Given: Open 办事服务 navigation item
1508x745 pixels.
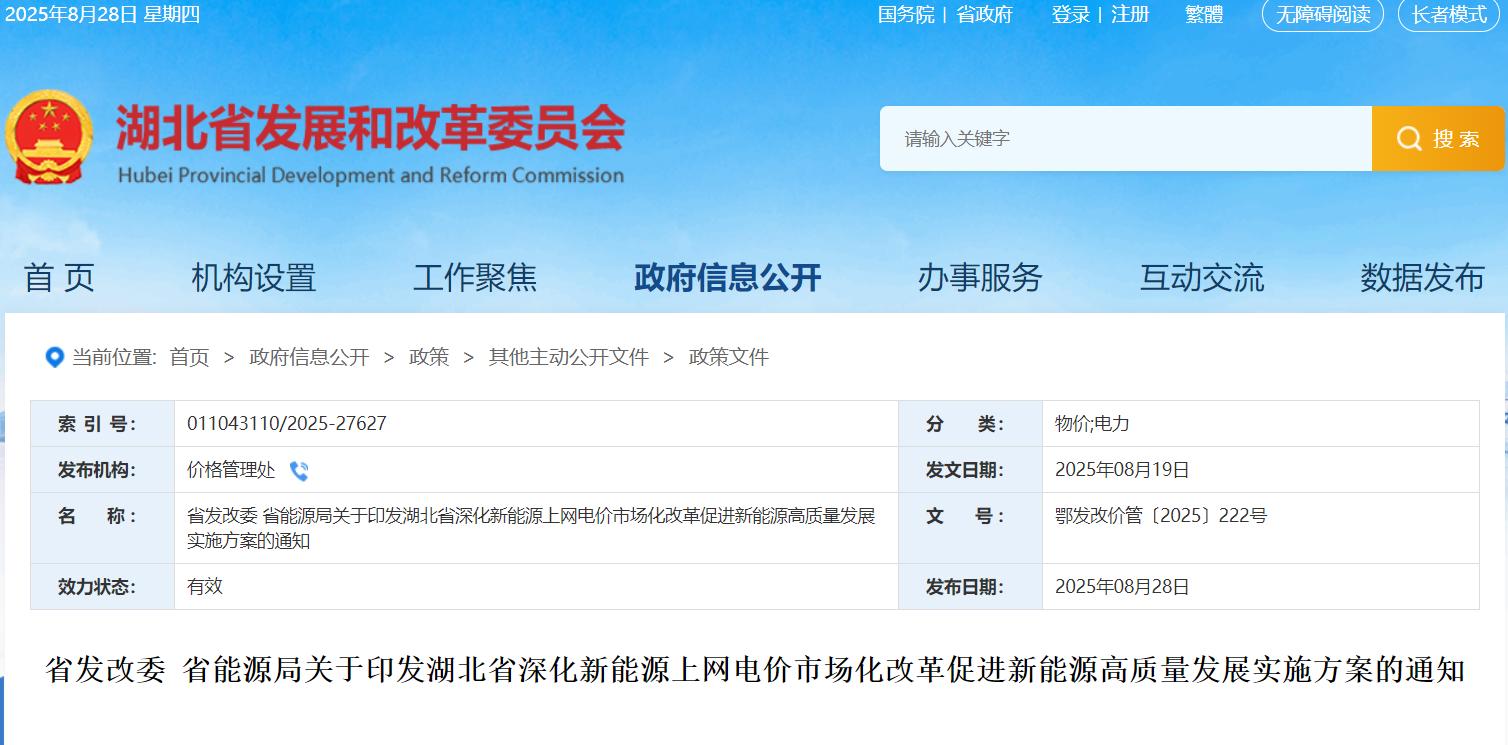Looking at the screenshot, I should coord(980,277).
